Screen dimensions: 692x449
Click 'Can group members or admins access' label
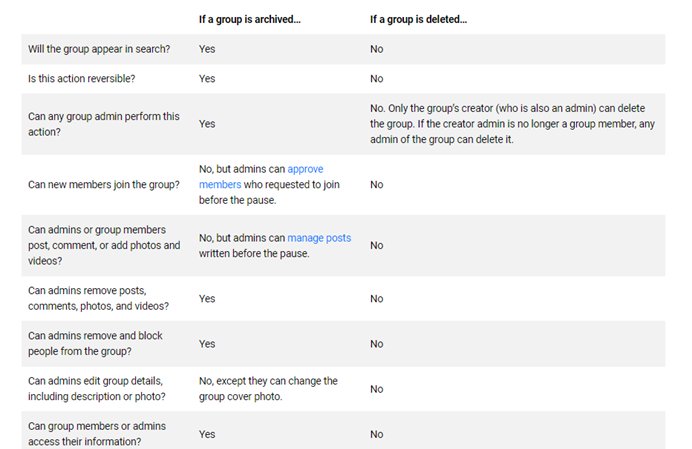tap(97, 434)
